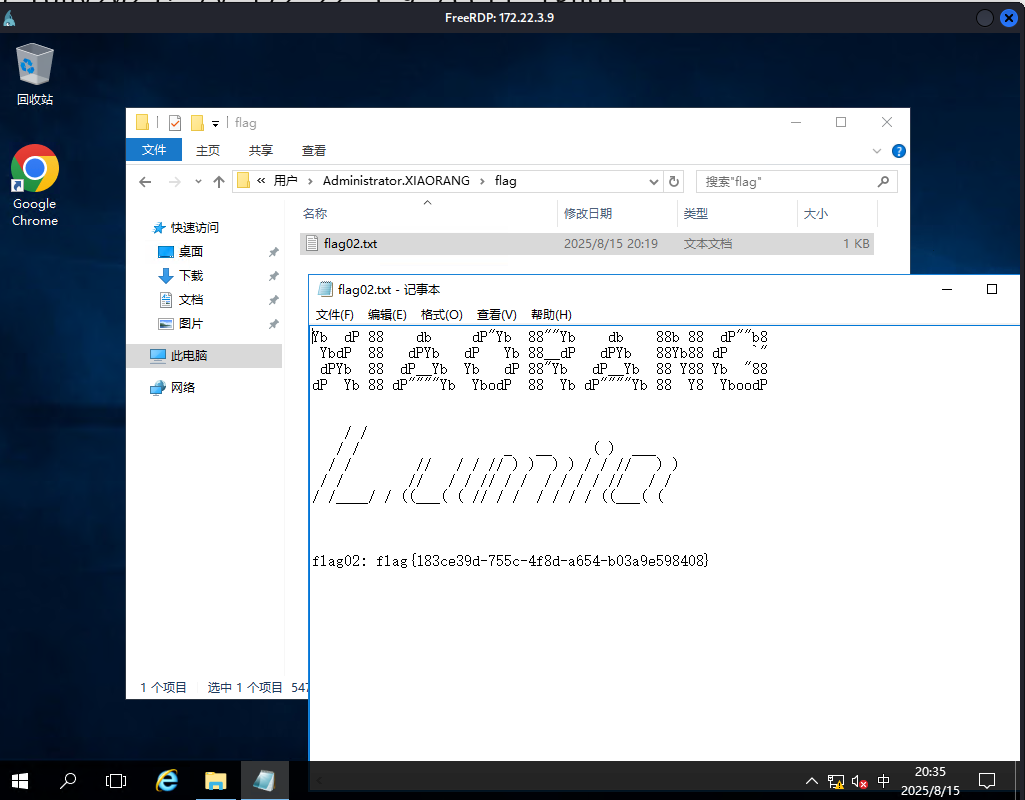1025x800 pixels.
Task: Open recent locations dropdown arrow
Action: click(198, 182)
